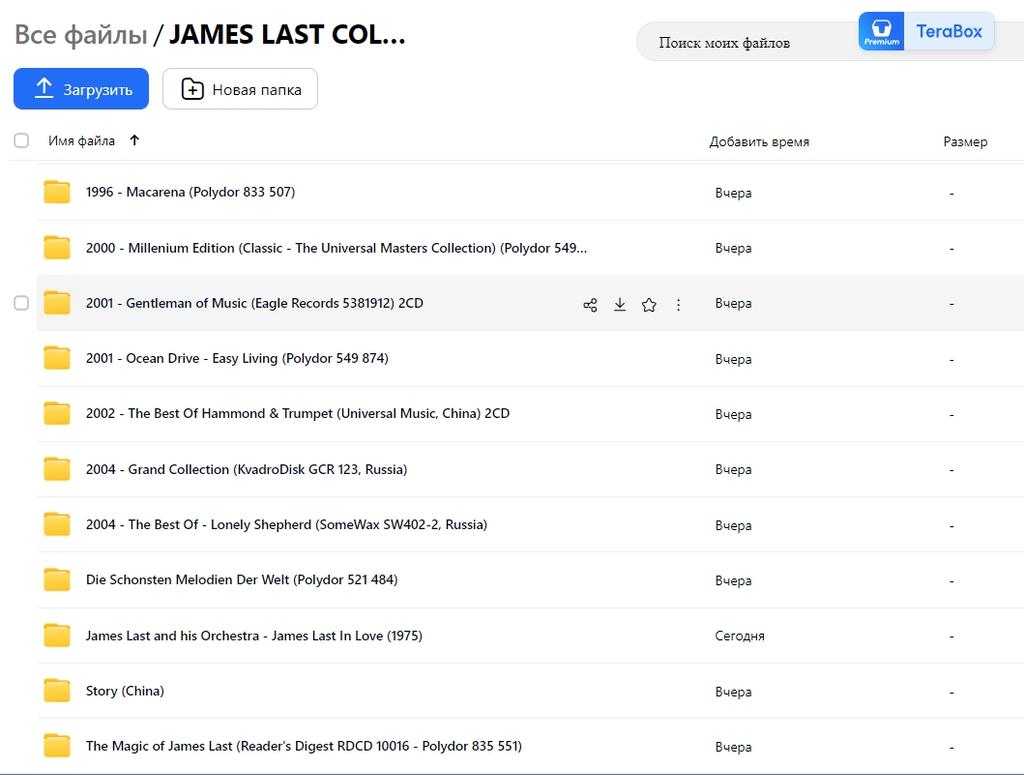Click folder icon of 1996 Macarena

click(57, 192)
